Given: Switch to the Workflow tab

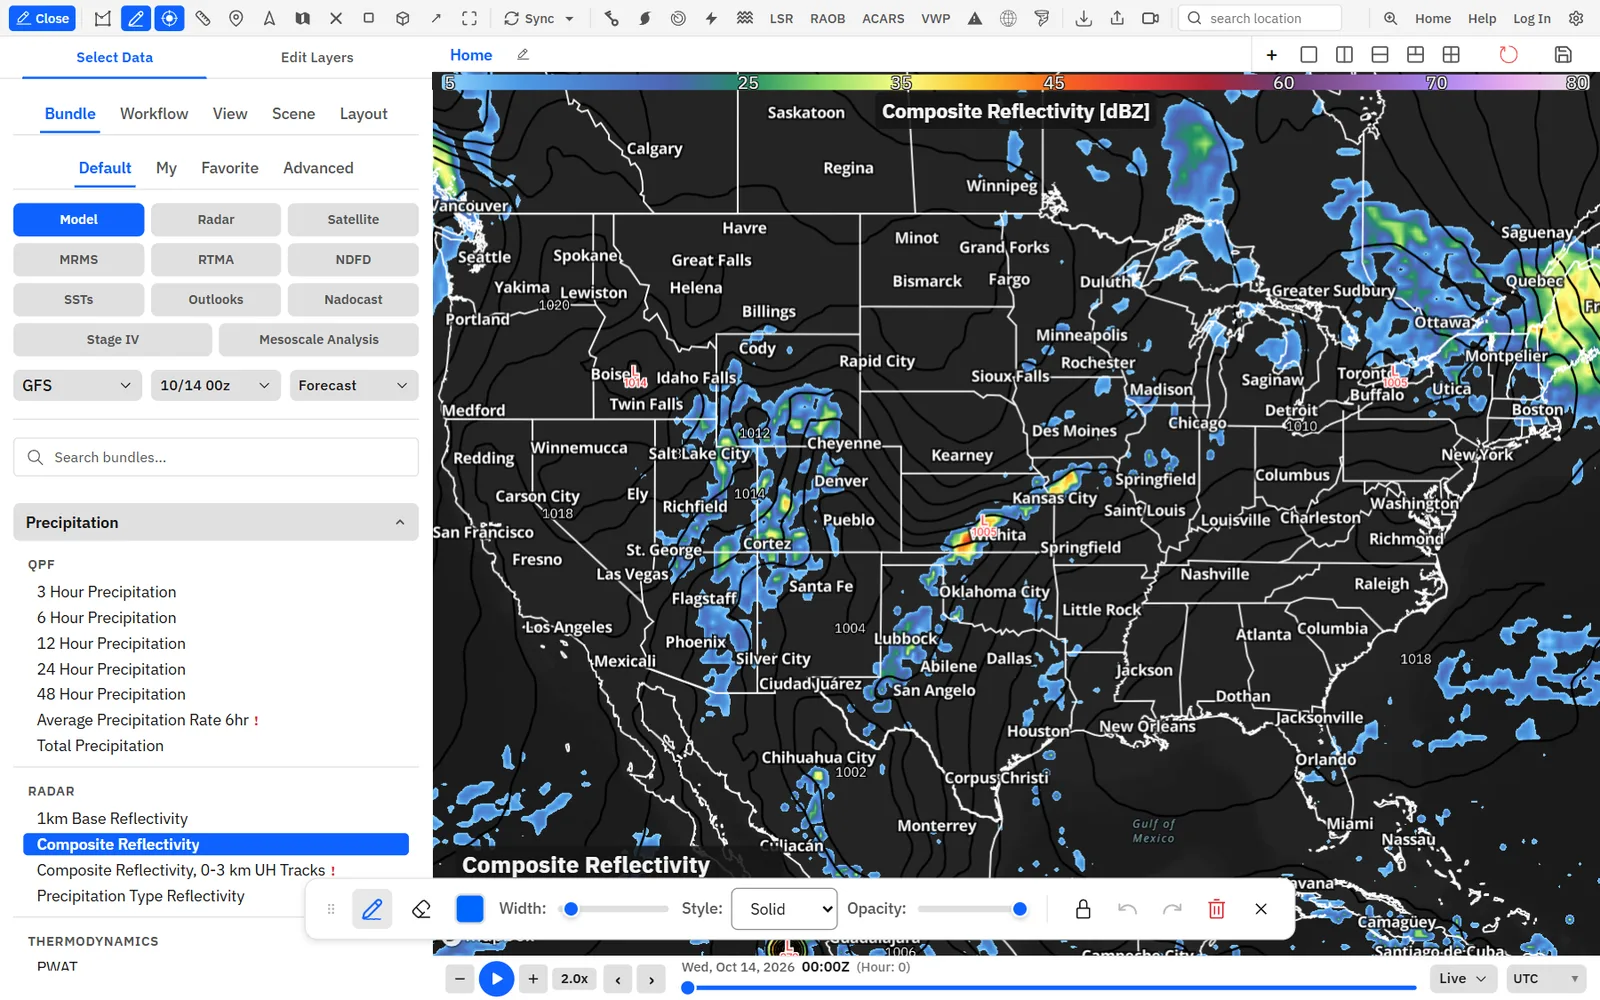Looking at the screenshot, I should click(154, 114).
